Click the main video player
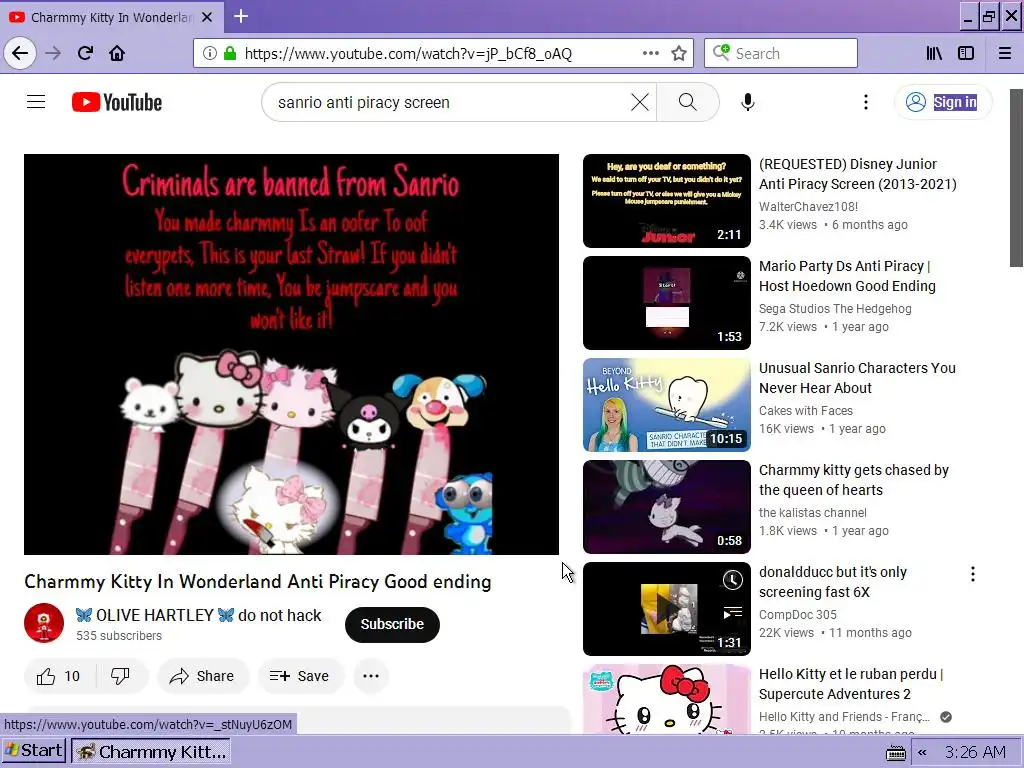The image size is (1024, 768). click(291, 354)
